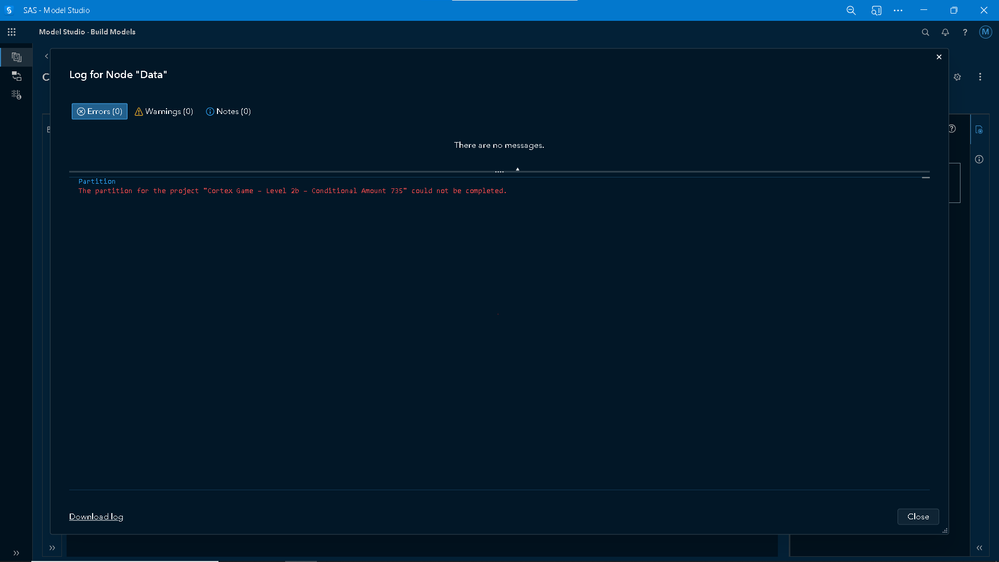Click the 'There are no messages.' text
Viewport: 999px width, 562px height.
499,145
